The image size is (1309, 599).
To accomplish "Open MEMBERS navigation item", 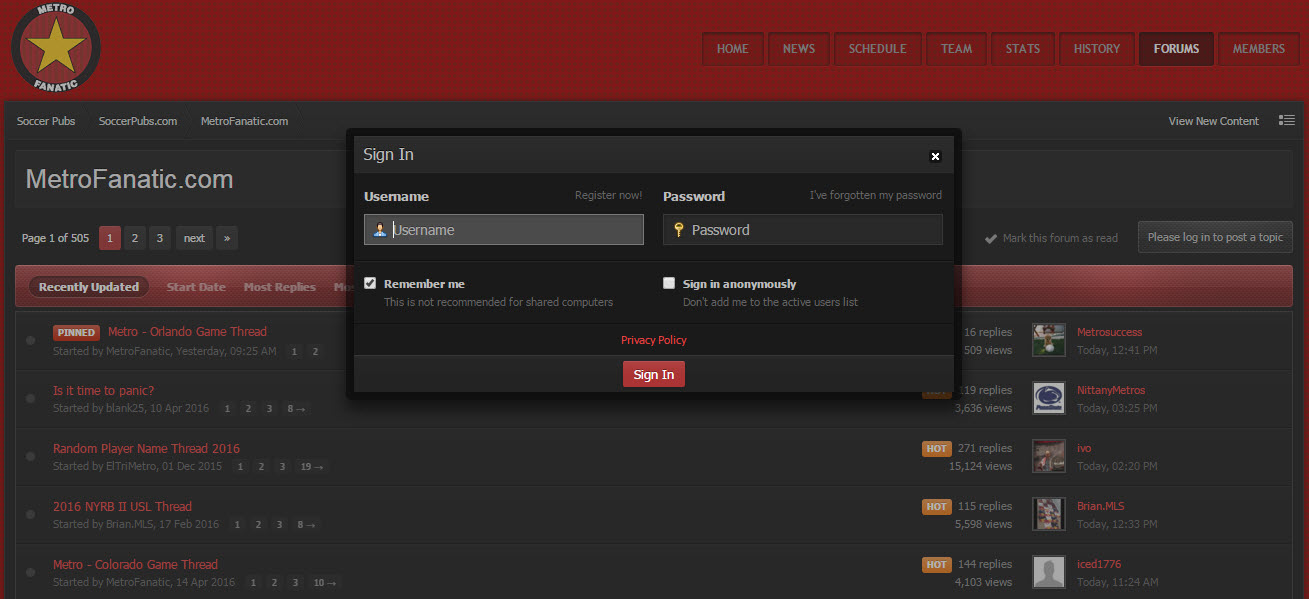I will click(1259, 48).
